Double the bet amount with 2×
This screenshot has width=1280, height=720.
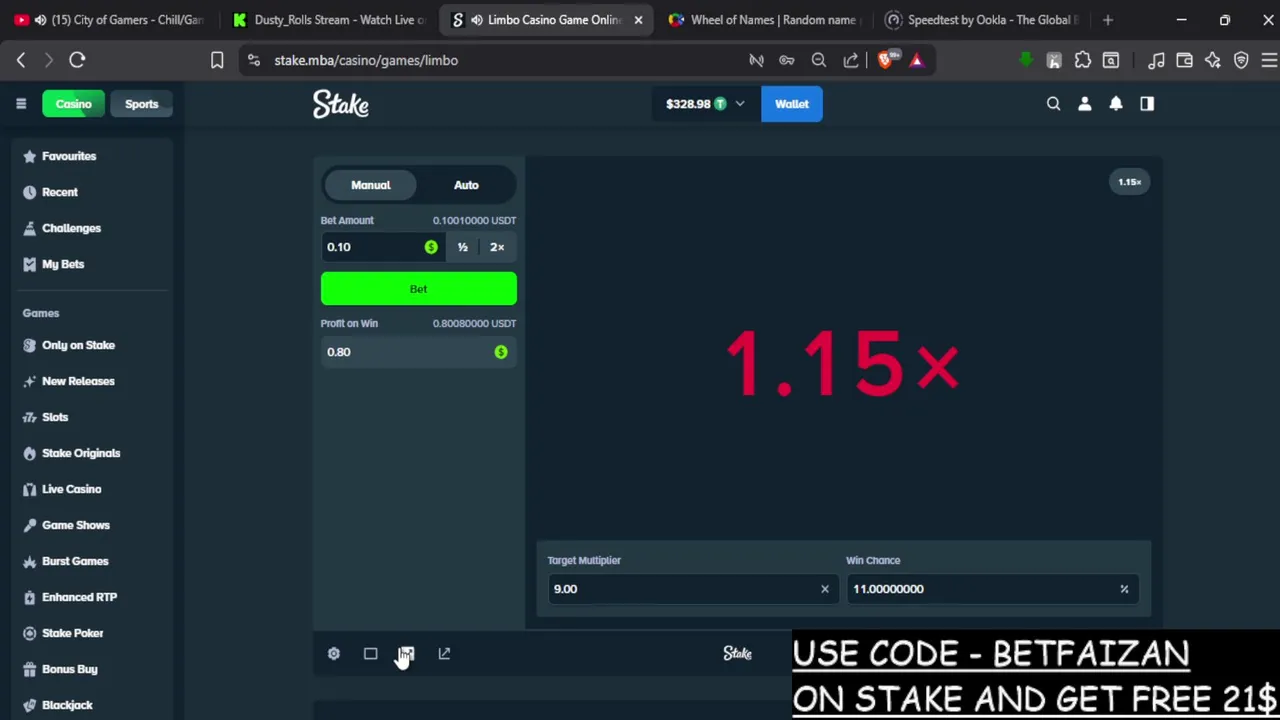(x=497, y=247)
